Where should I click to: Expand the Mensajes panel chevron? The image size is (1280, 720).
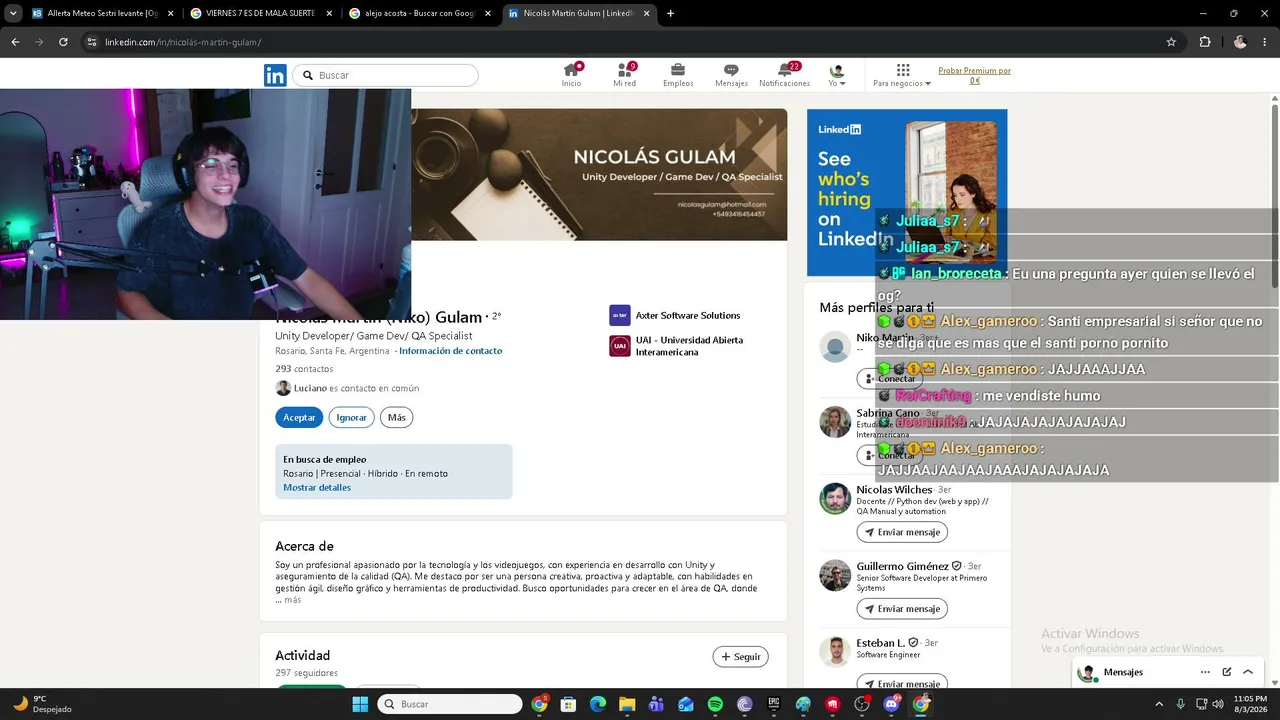tap(1248, 672)
